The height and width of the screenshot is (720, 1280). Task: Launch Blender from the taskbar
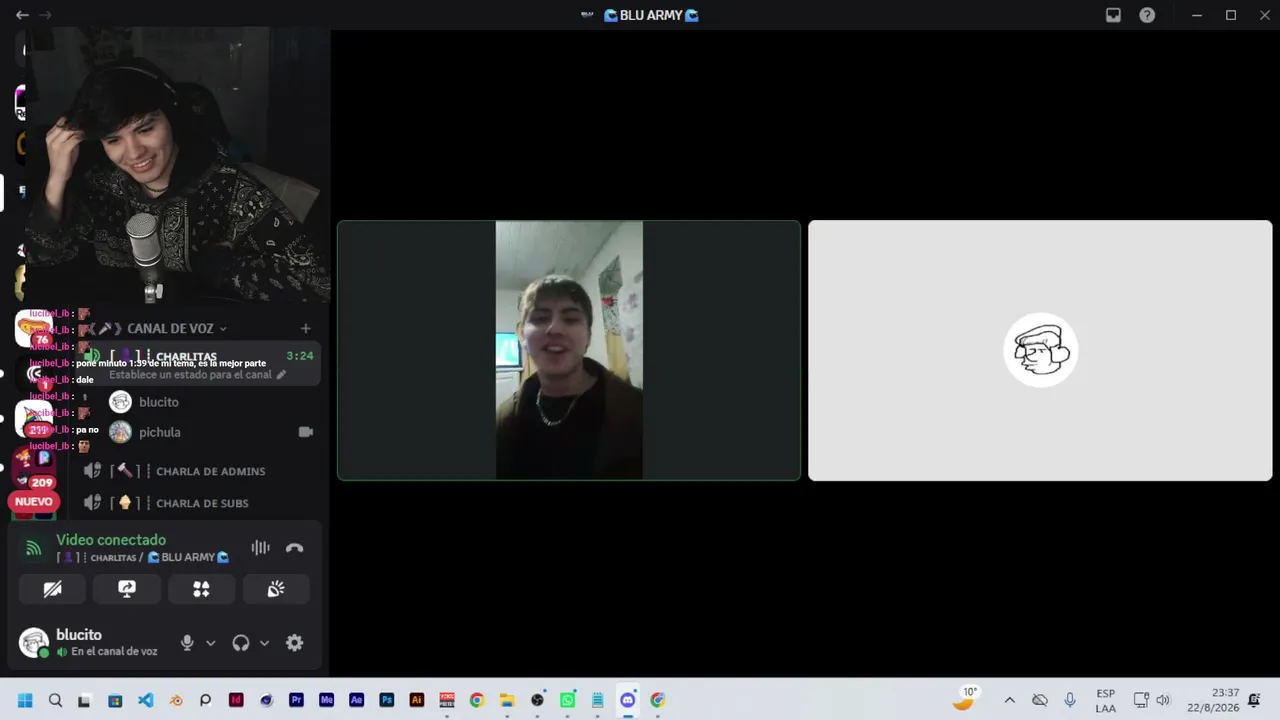click(176, 700)
